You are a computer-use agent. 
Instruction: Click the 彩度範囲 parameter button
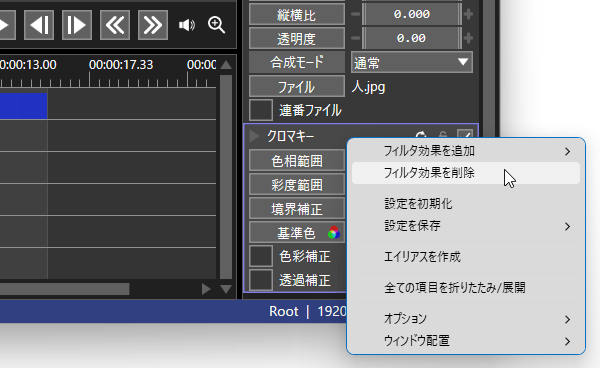pos(297,185)
